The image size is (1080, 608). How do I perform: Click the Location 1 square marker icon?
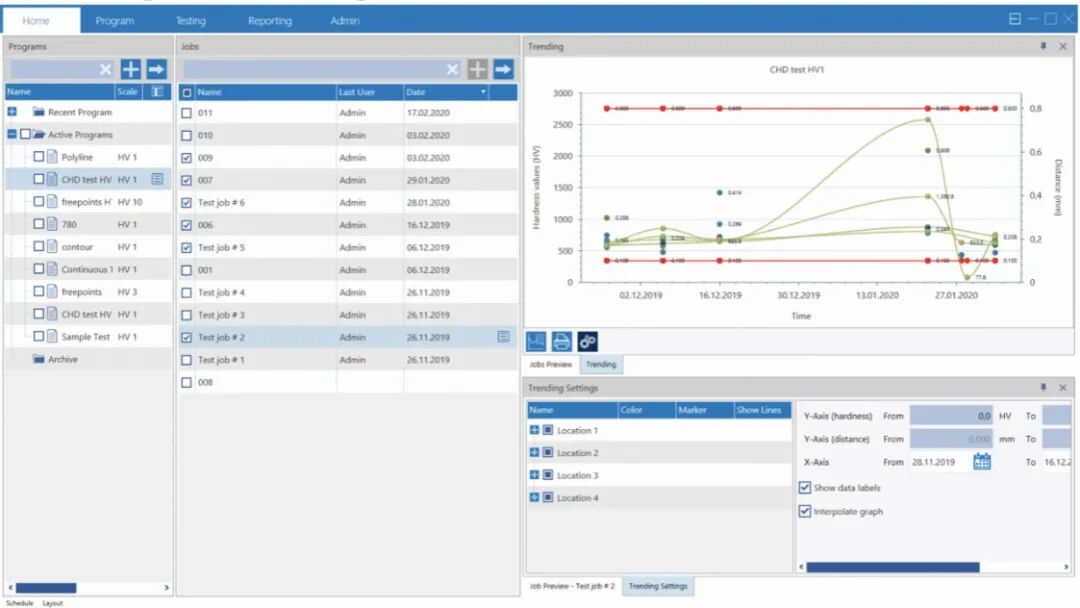click(x=548, y=430)
